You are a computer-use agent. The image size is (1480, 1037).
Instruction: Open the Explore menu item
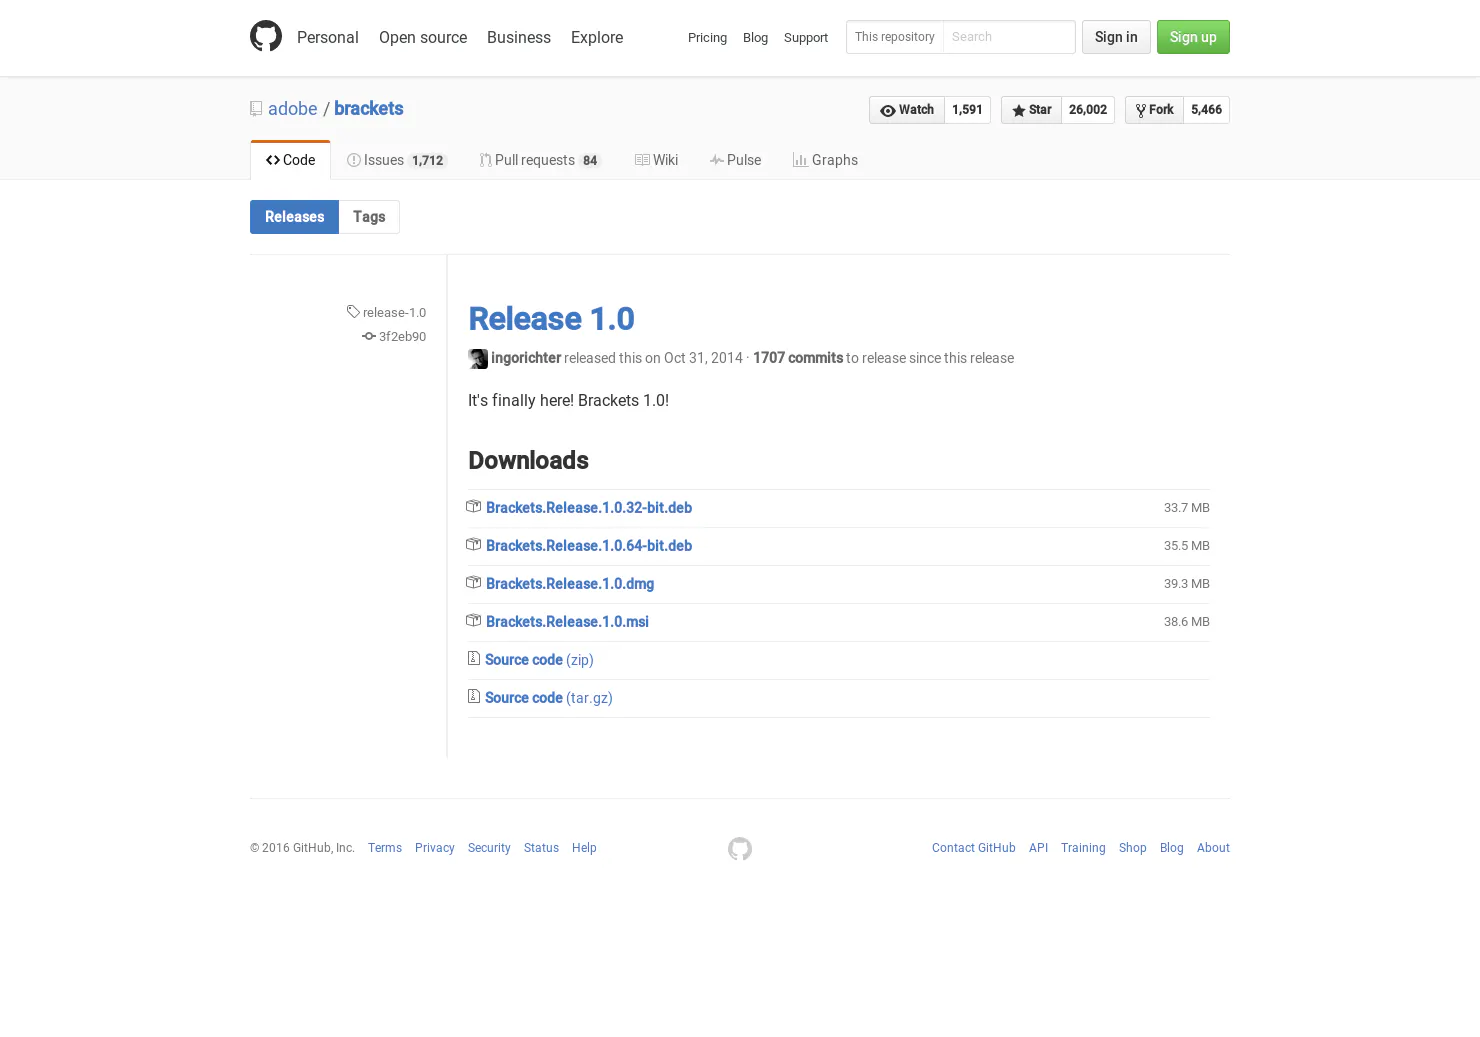(597, 37)
